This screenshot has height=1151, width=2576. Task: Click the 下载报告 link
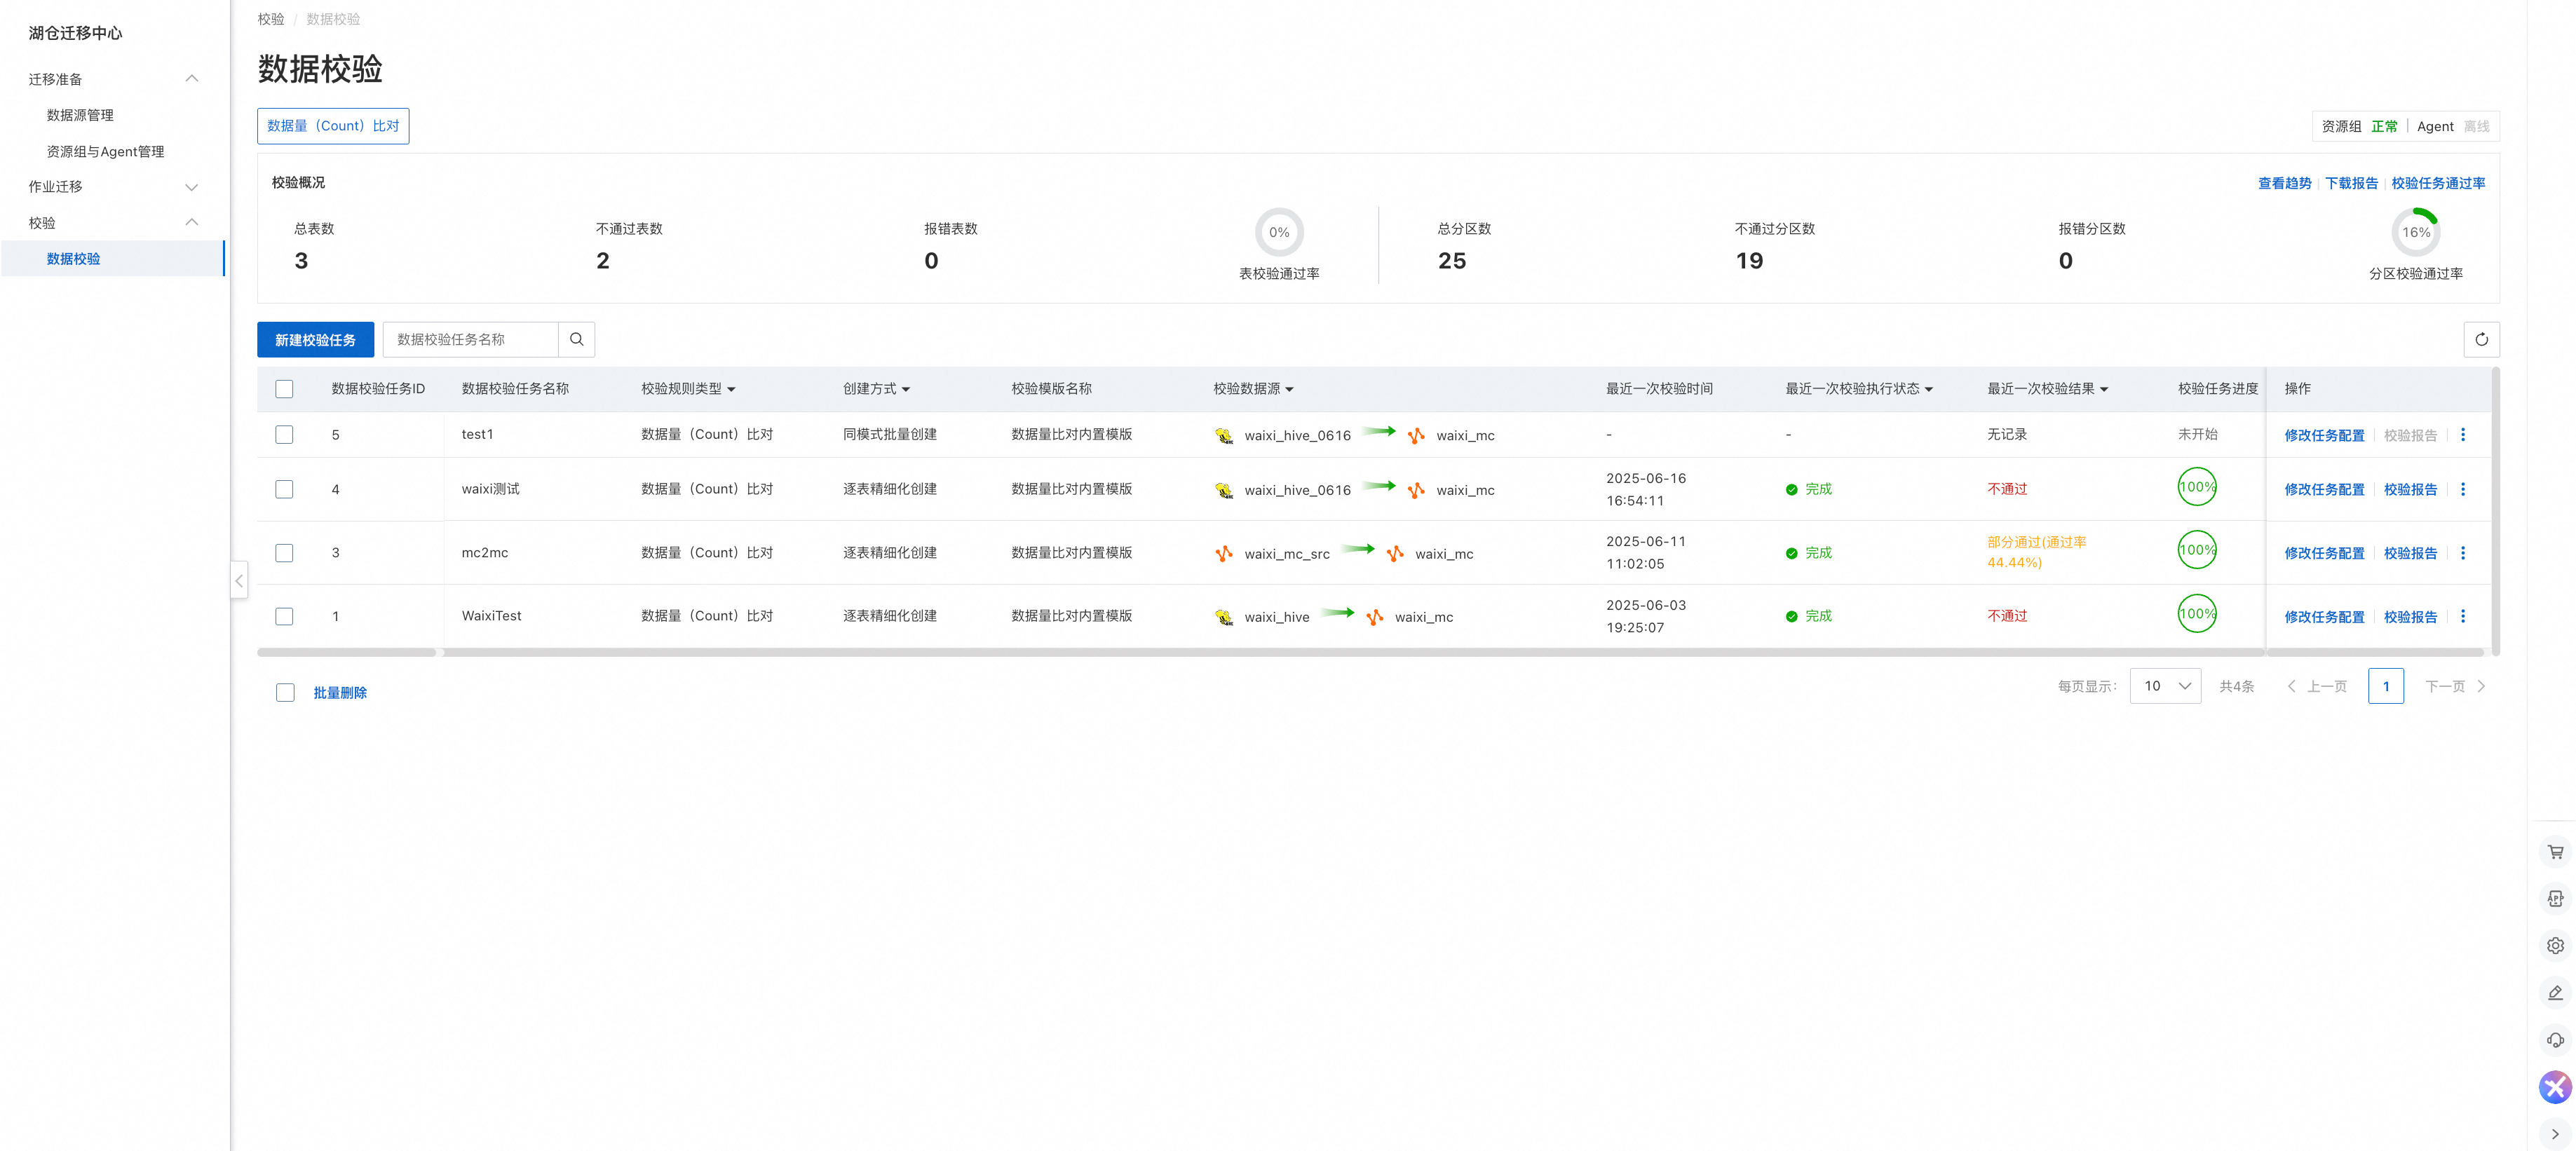click(2351, 183)
